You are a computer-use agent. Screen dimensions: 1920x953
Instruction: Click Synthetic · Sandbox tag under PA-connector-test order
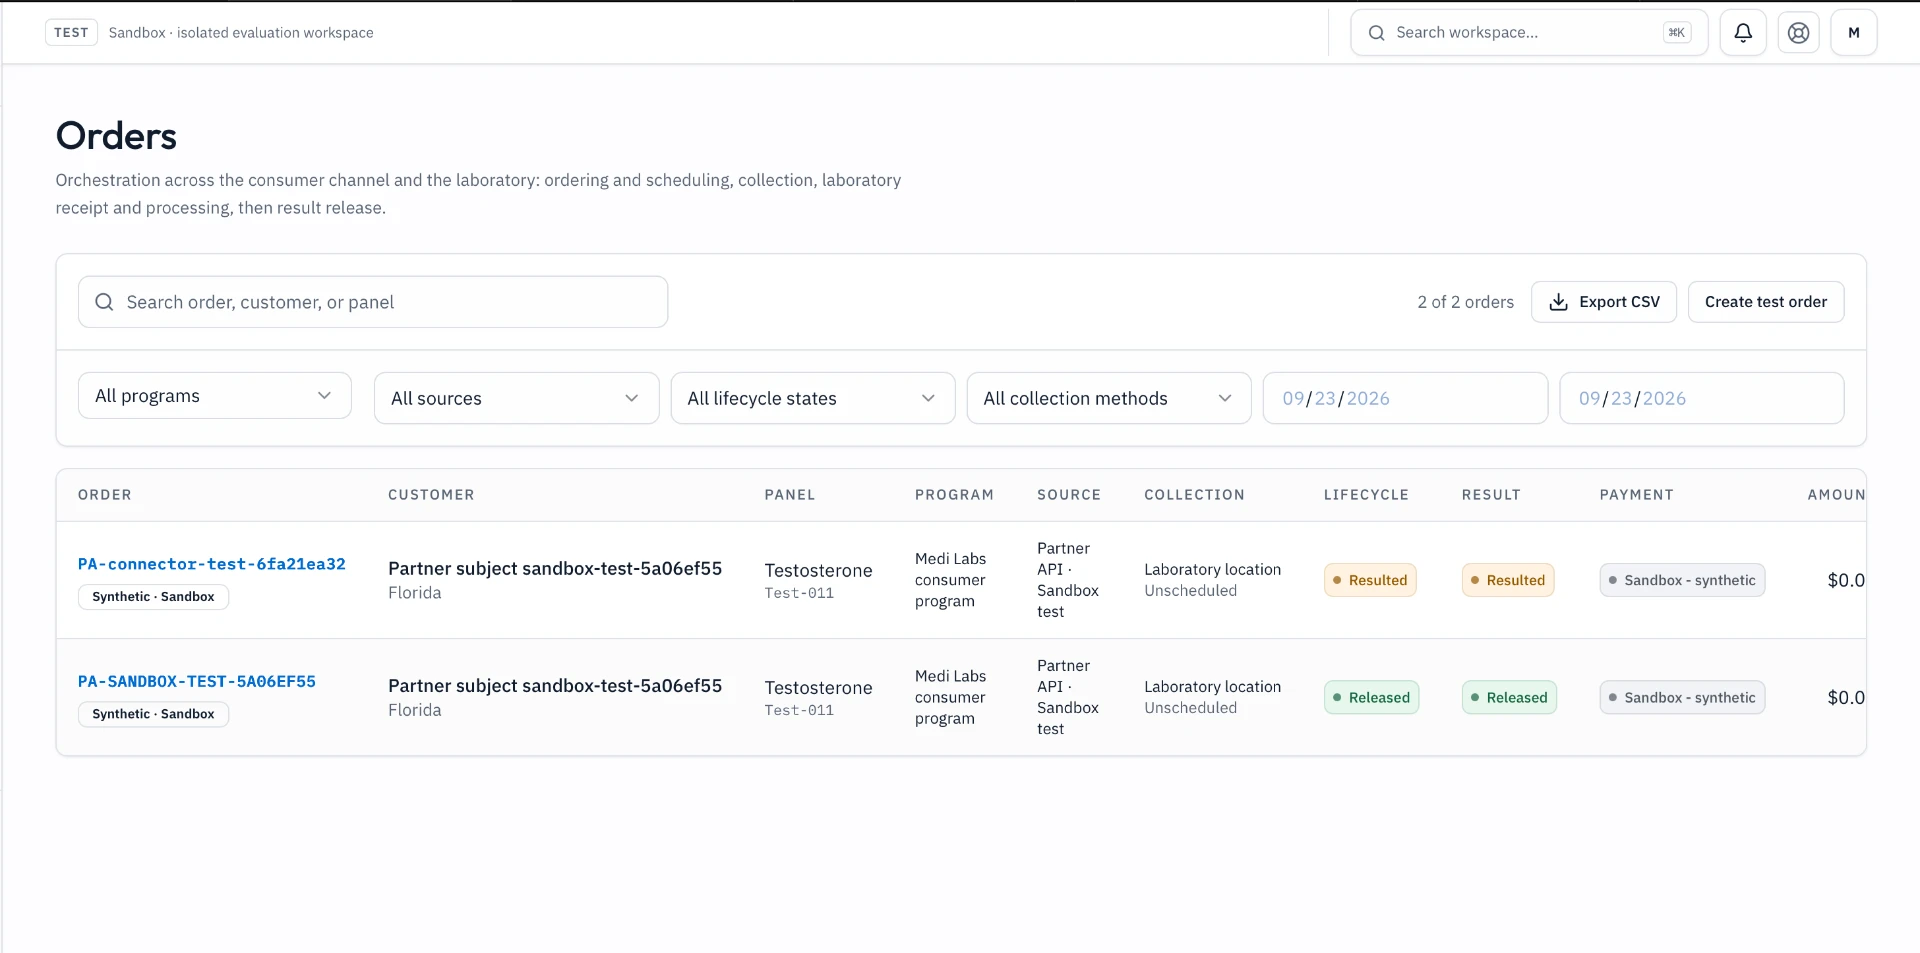153,597
